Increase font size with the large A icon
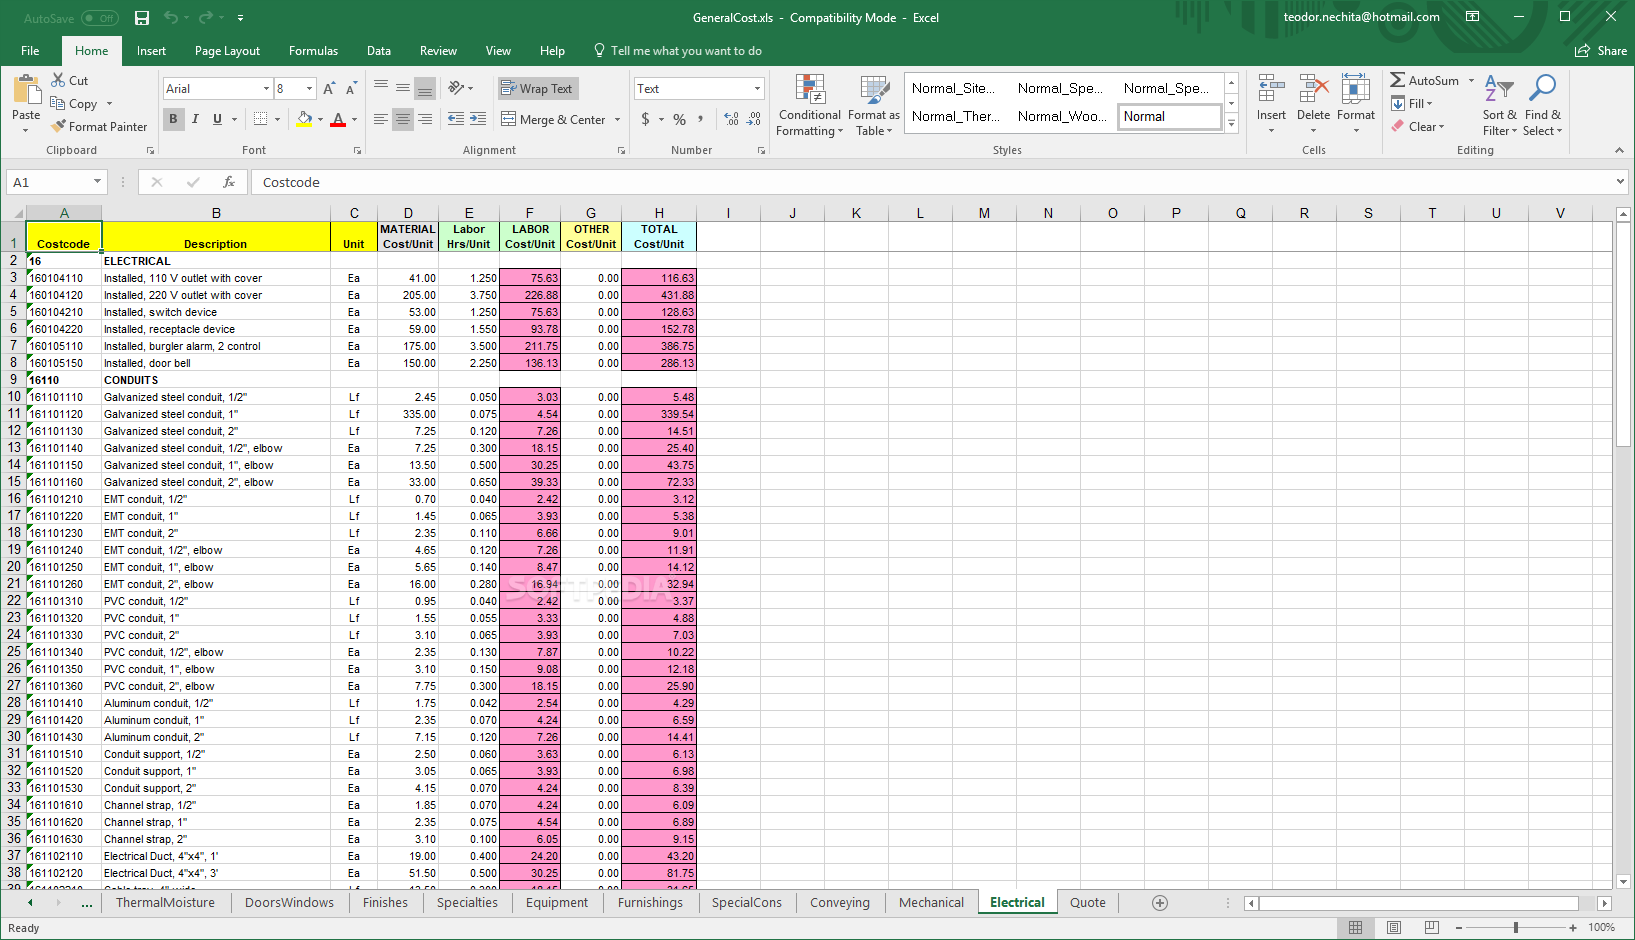1635x940 pixels. coord(329,89)
